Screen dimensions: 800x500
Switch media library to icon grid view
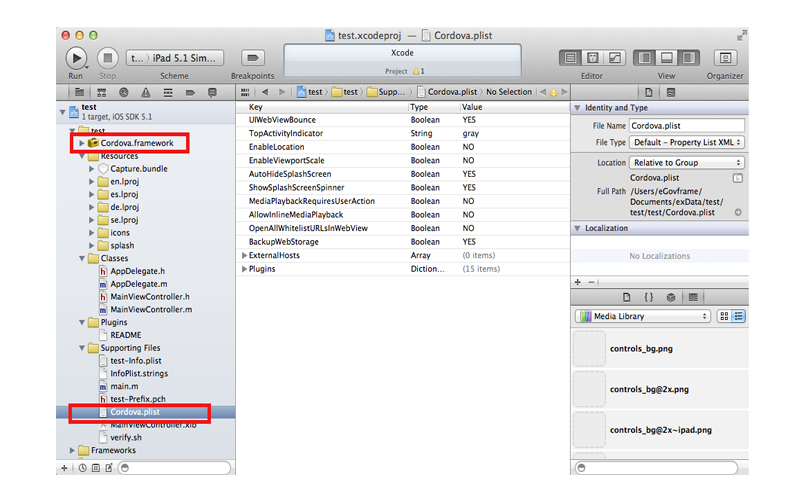pyautogui.click(x=725, y=316)
